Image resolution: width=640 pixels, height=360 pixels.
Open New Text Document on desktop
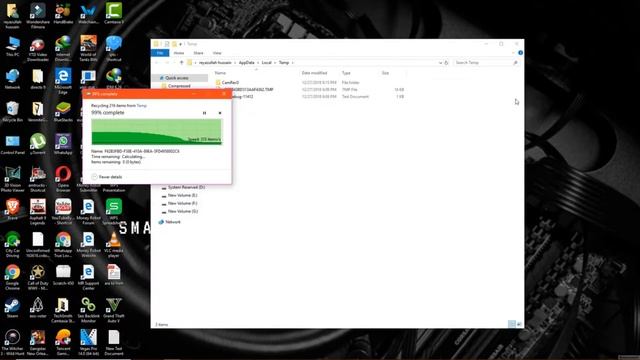[x=114, y=343]
